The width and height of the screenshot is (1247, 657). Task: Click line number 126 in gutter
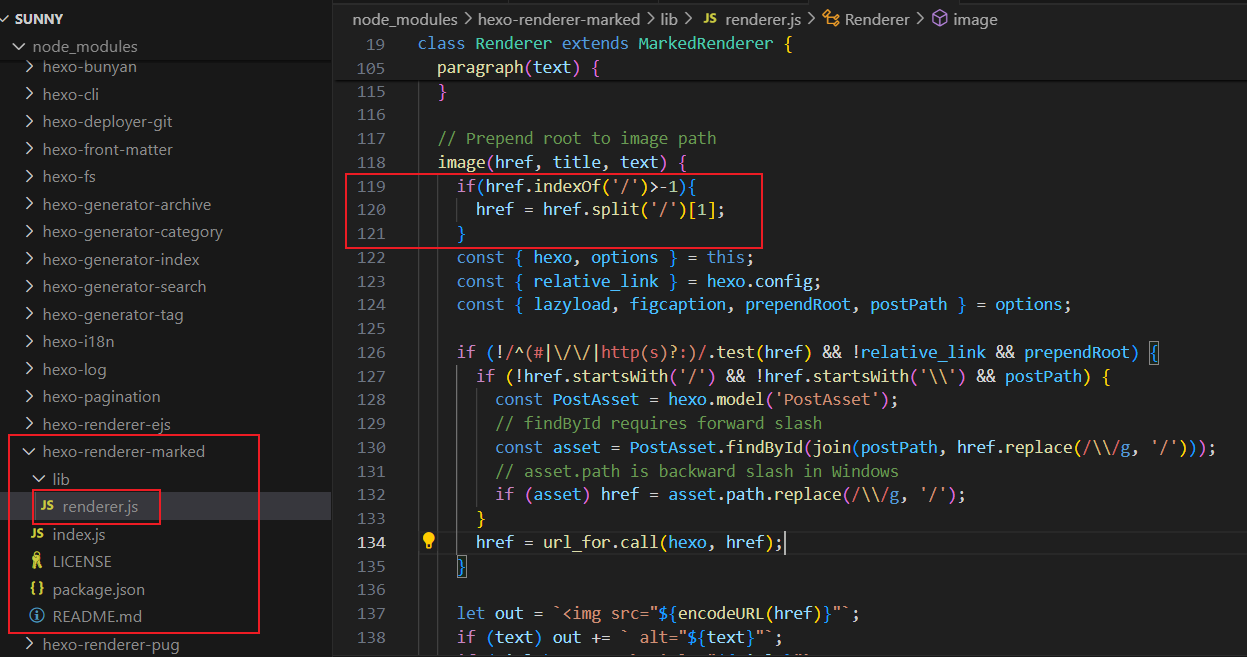(371, 352)
